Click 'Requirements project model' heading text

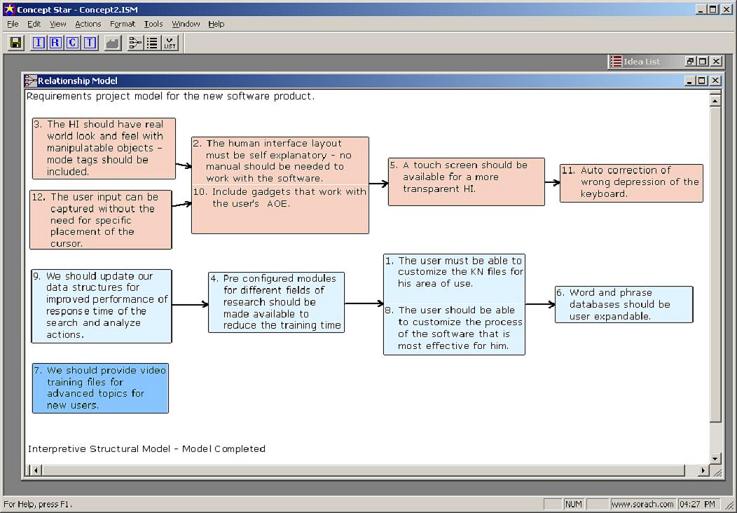[x=170, y=96]
